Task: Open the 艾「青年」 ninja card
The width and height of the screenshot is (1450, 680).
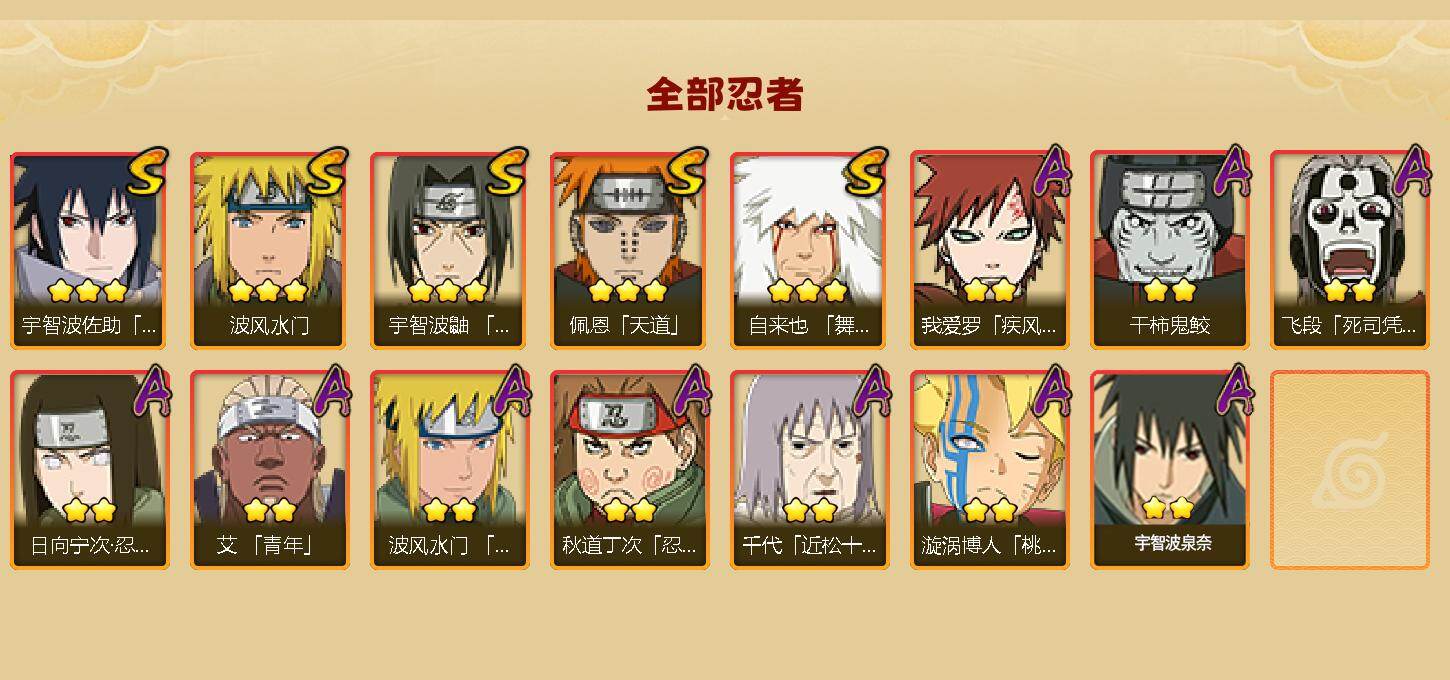Action: tap(269, 470)
